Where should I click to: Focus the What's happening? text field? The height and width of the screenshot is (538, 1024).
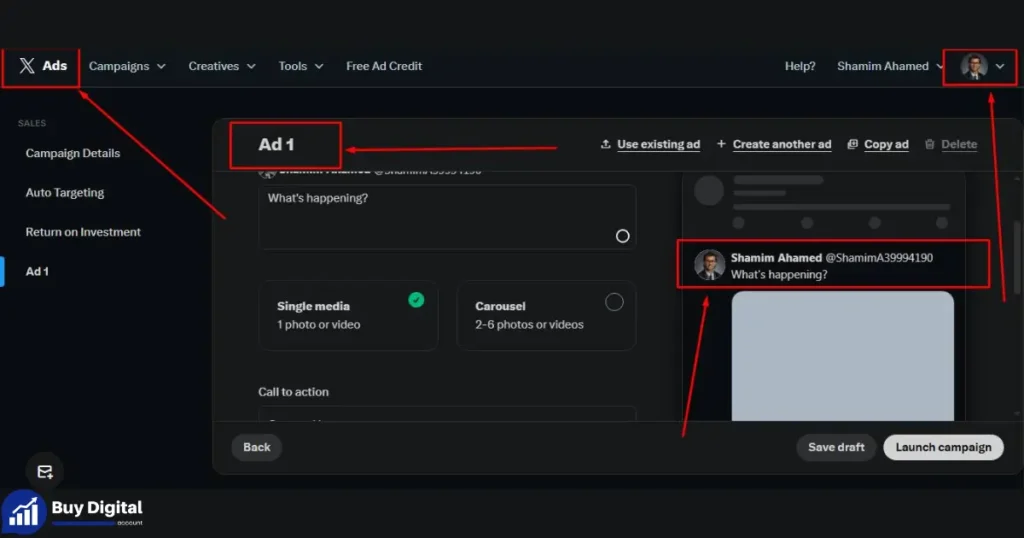(447, 217)
